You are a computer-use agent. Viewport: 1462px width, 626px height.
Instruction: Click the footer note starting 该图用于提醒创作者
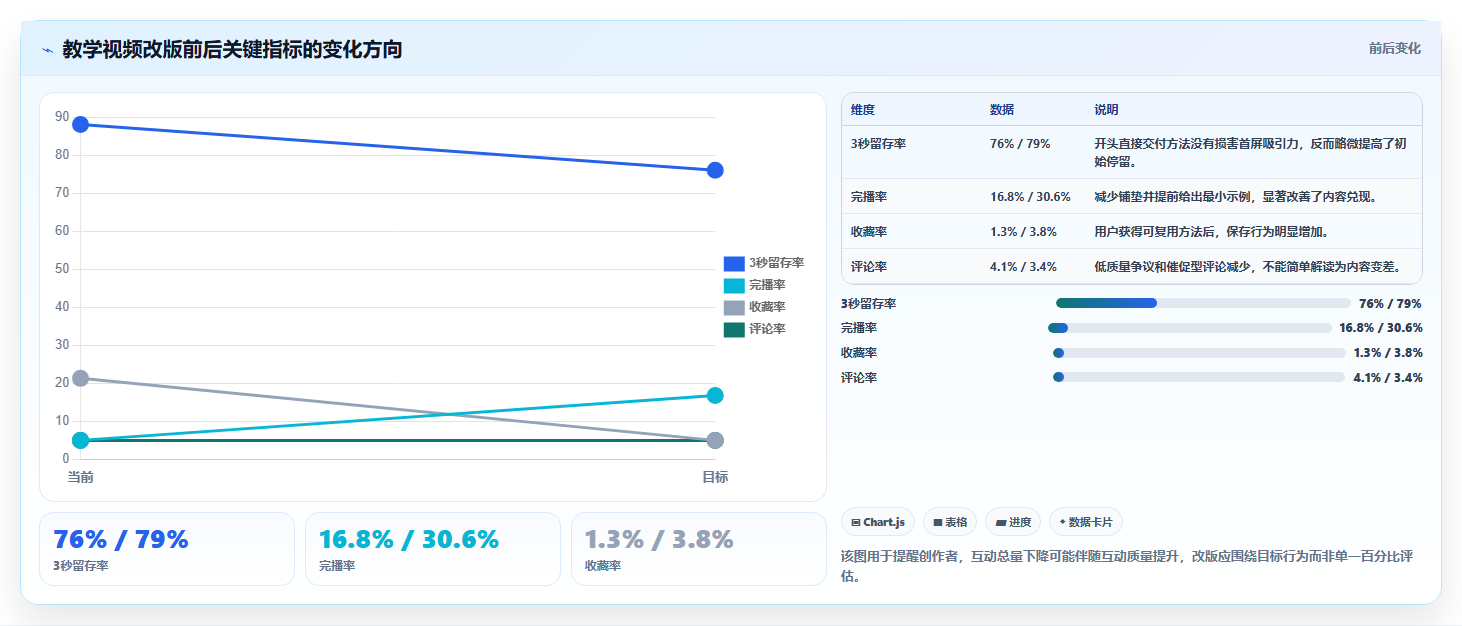tap(1126, 566)
